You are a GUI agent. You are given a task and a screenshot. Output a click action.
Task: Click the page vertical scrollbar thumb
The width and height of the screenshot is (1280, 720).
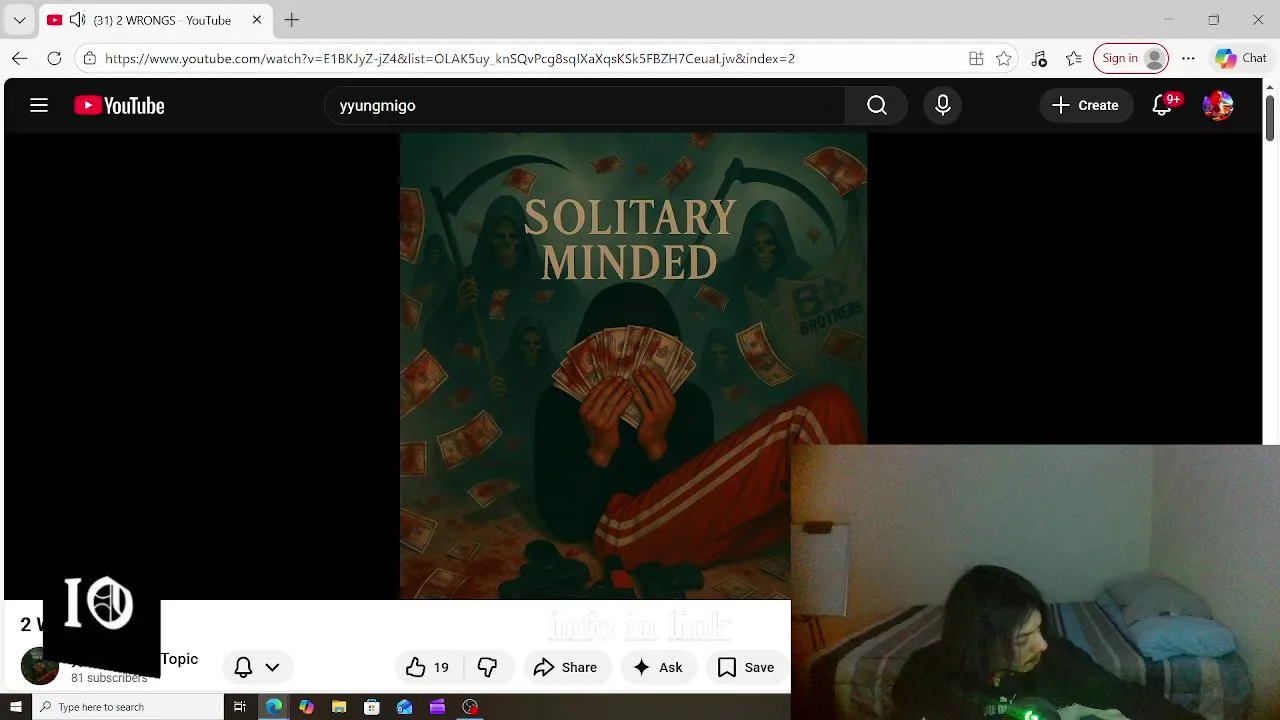click(1270, 118)
